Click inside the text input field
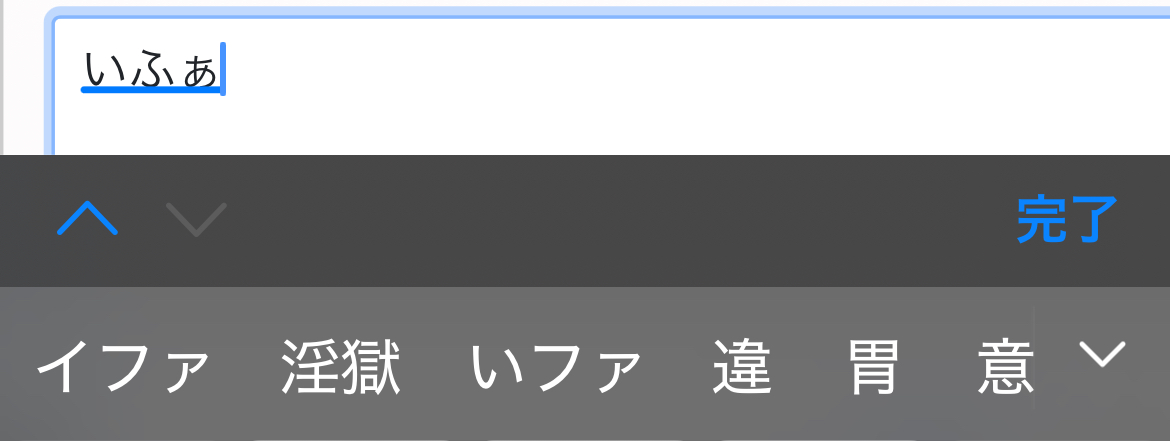 612,84
